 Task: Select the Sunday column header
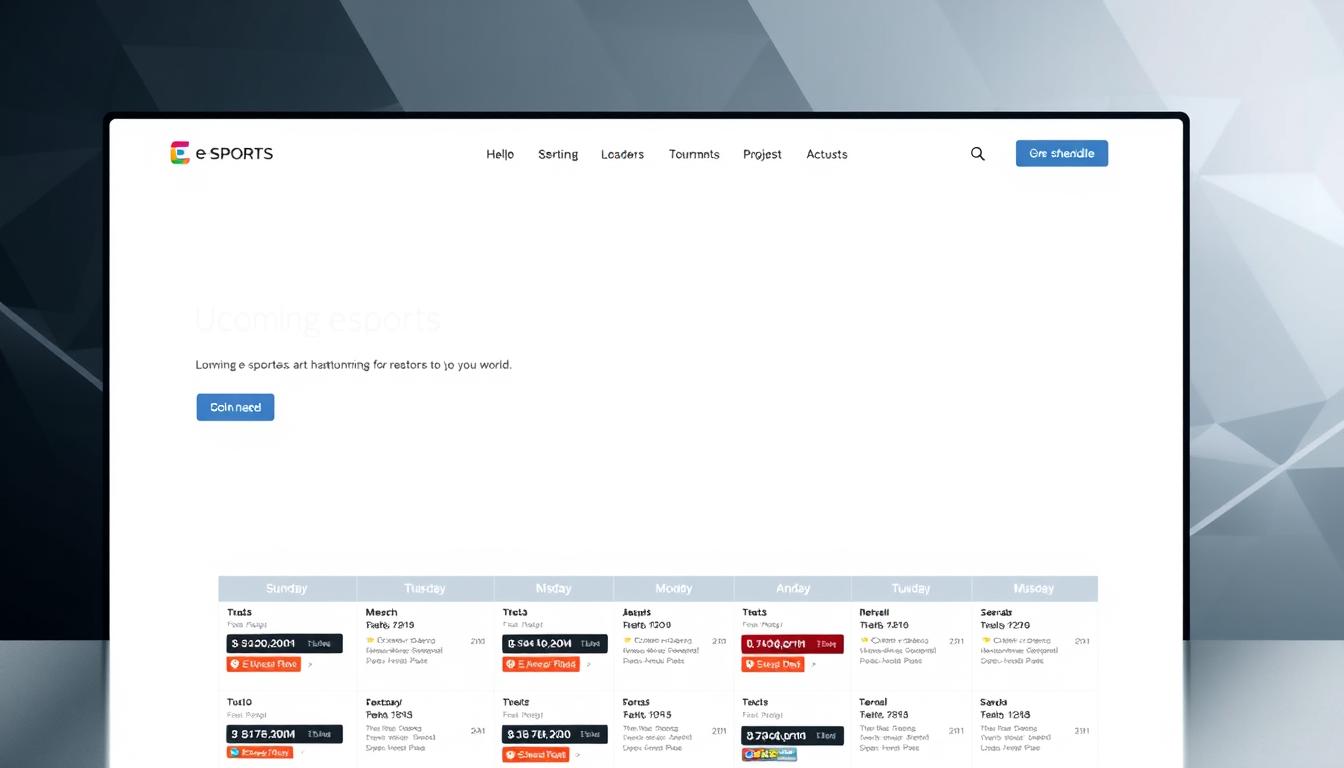coord(287,588)
